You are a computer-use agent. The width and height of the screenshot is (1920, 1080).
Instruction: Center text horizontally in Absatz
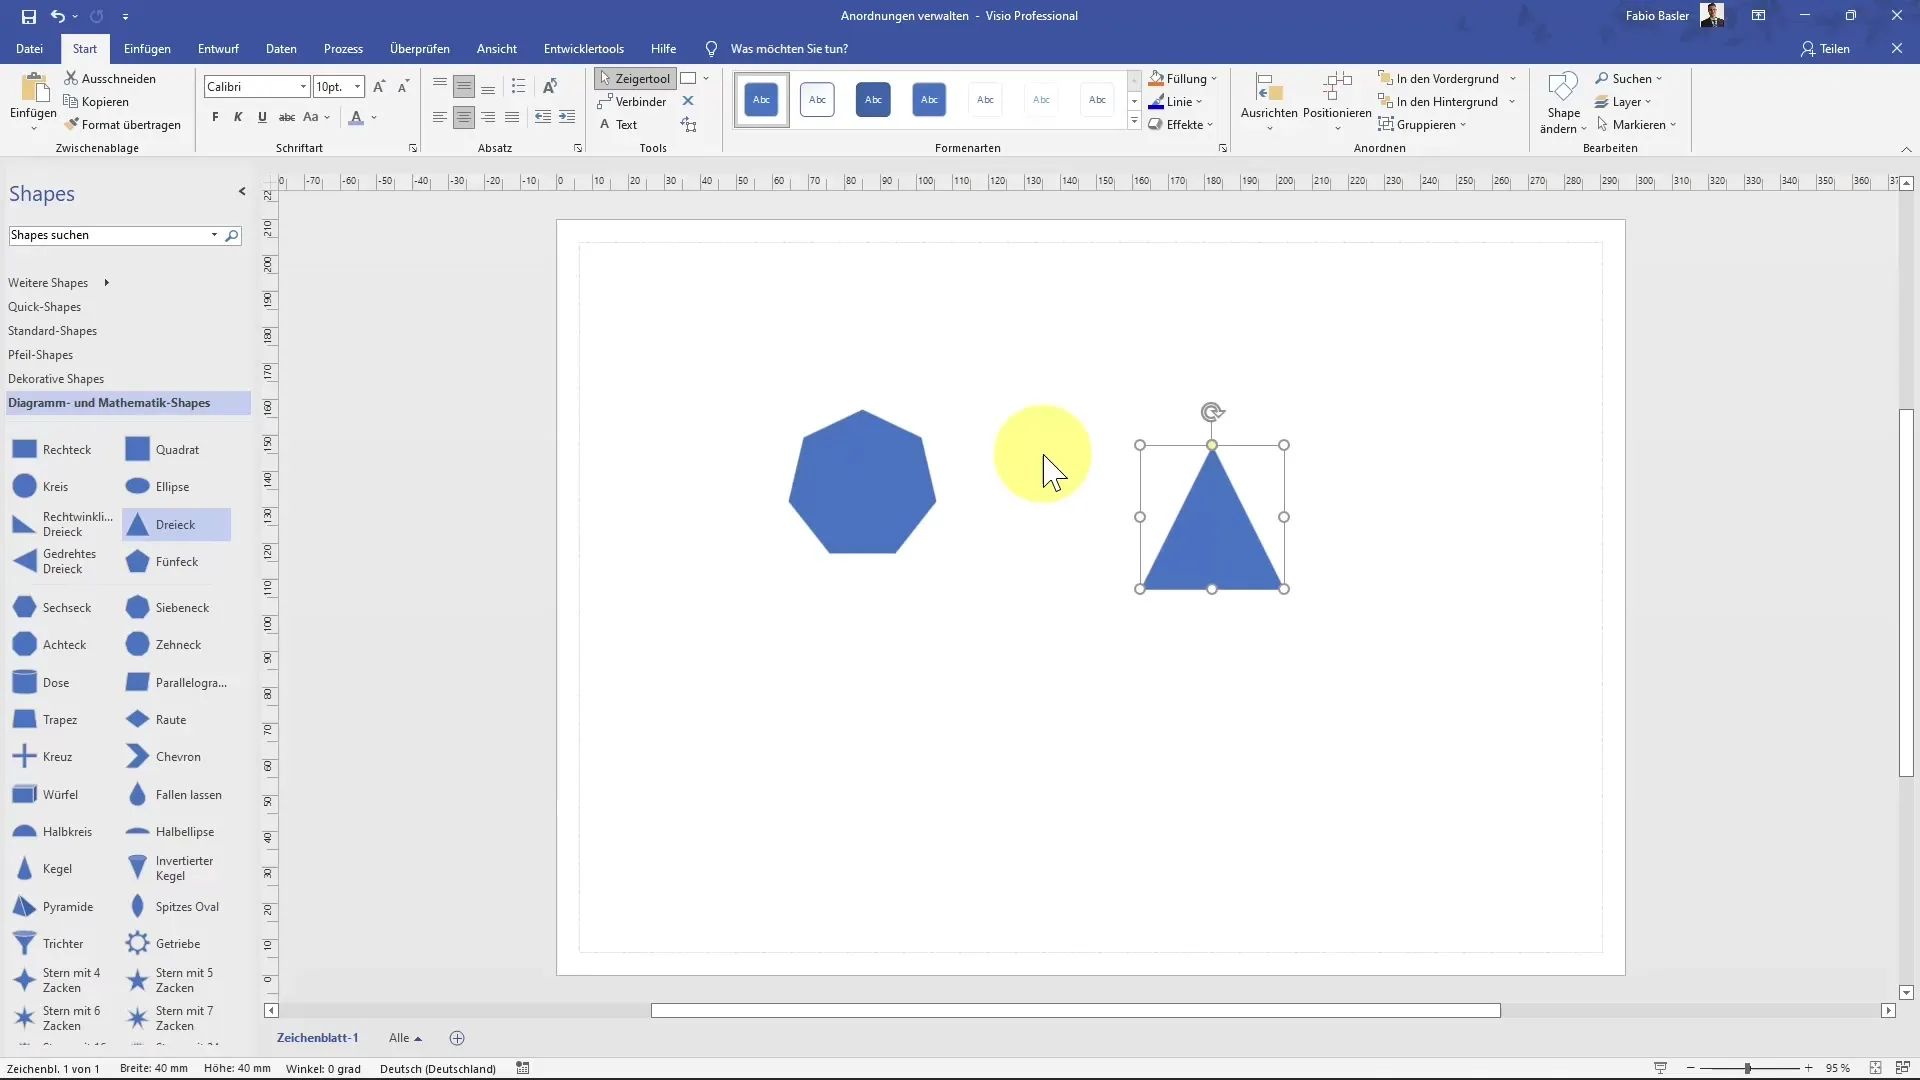pyautogui.click(x=464, y=117)
